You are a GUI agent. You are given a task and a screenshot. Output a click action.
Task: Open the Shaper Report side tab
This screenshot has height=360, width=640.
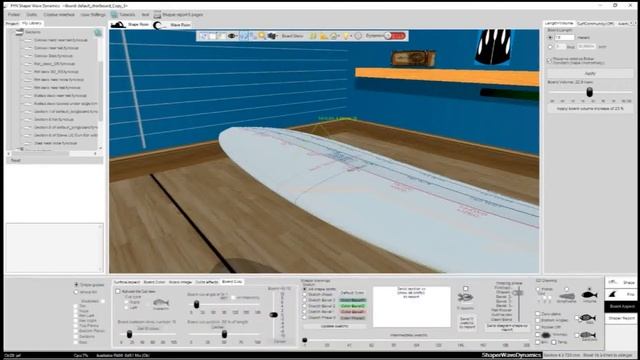(621, 318)
